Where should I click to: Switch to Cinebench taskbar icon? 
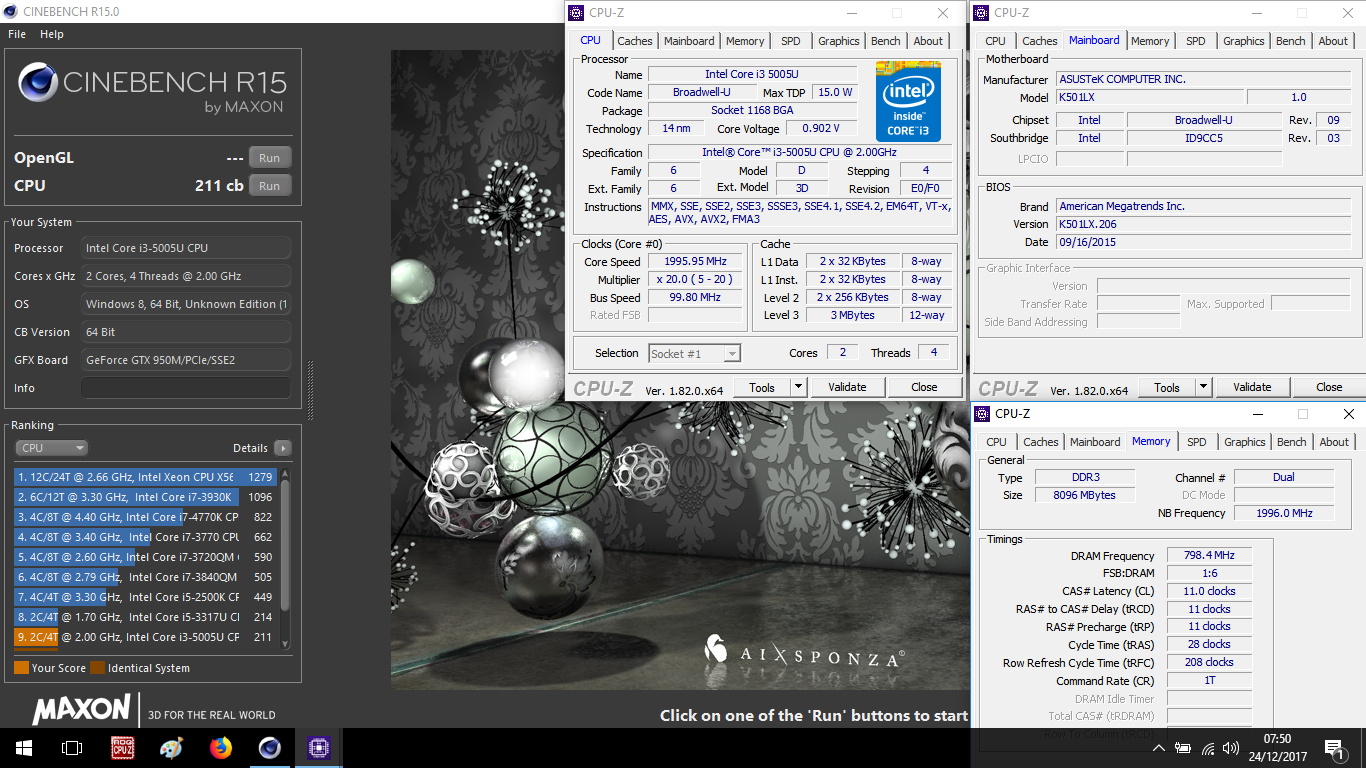pos(270,747)
